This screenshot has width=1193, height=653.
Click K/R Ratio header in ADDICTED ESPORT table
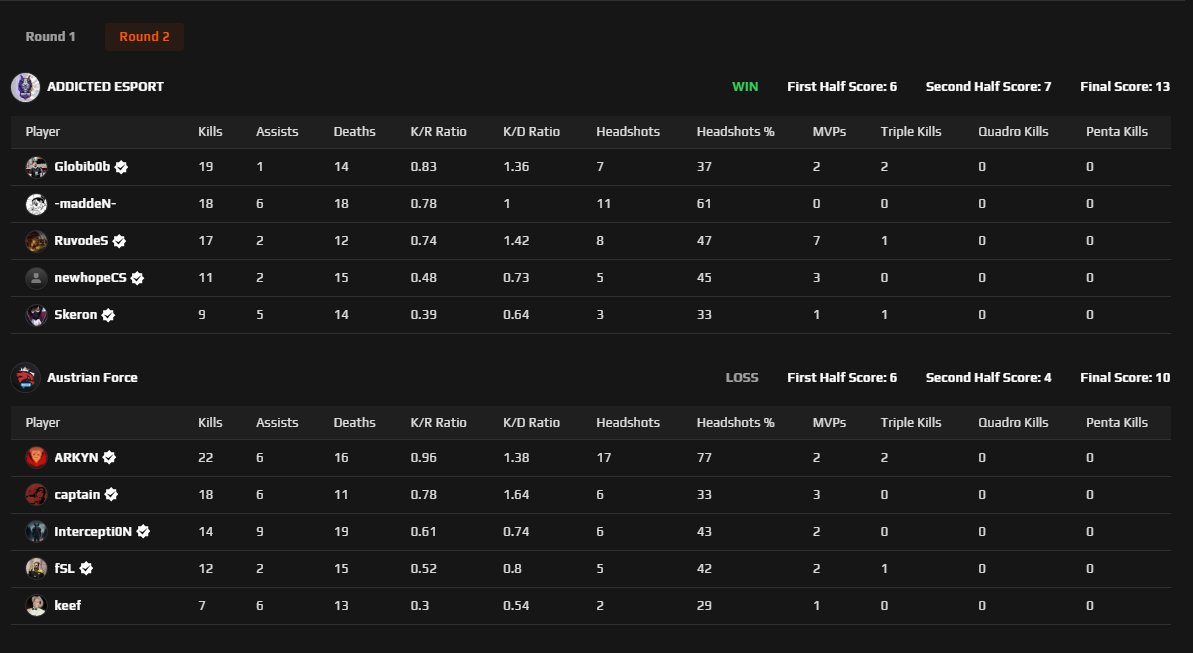tap(438, 132)
